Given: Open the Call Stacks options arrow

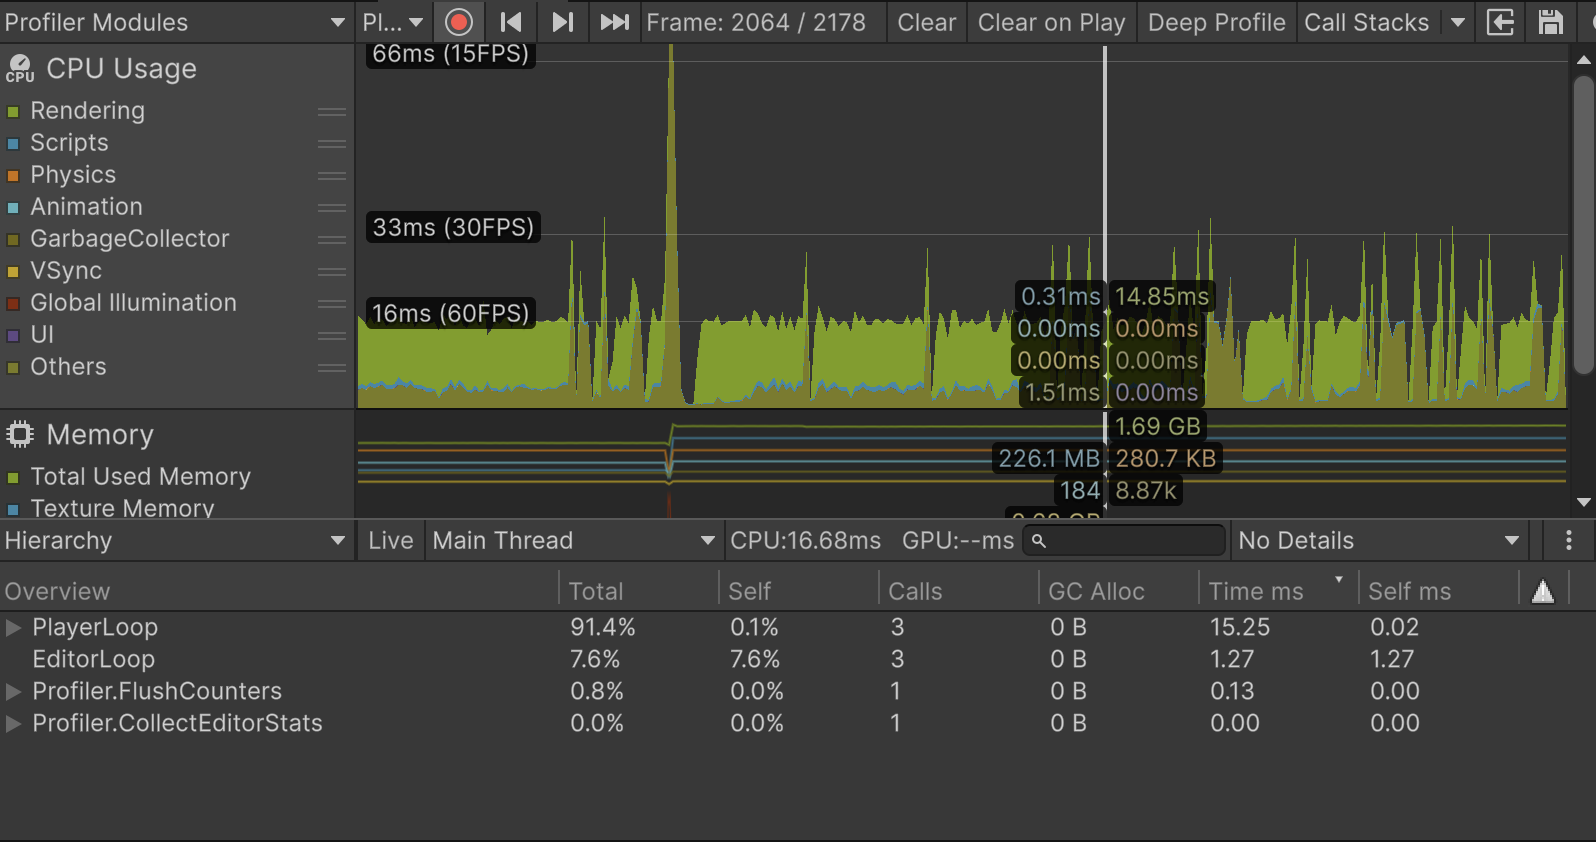Looking at the screenshot, I should click(1458, 22).
